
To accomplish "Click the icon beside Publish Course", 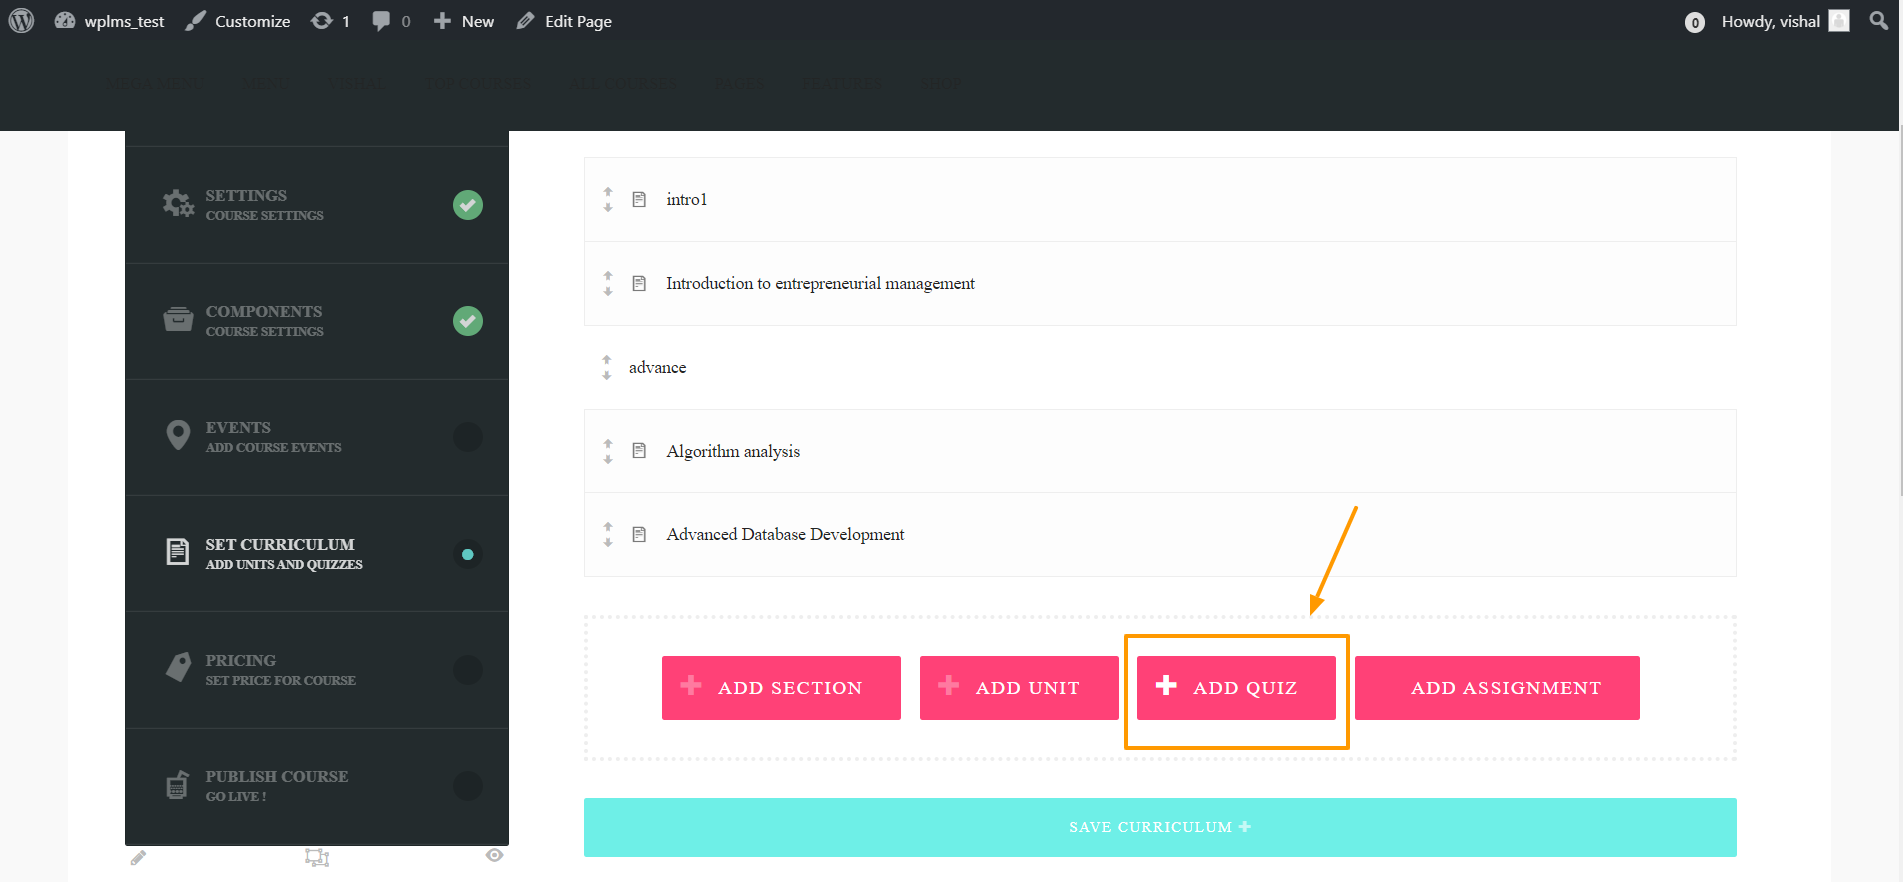I will click(177, 785).
